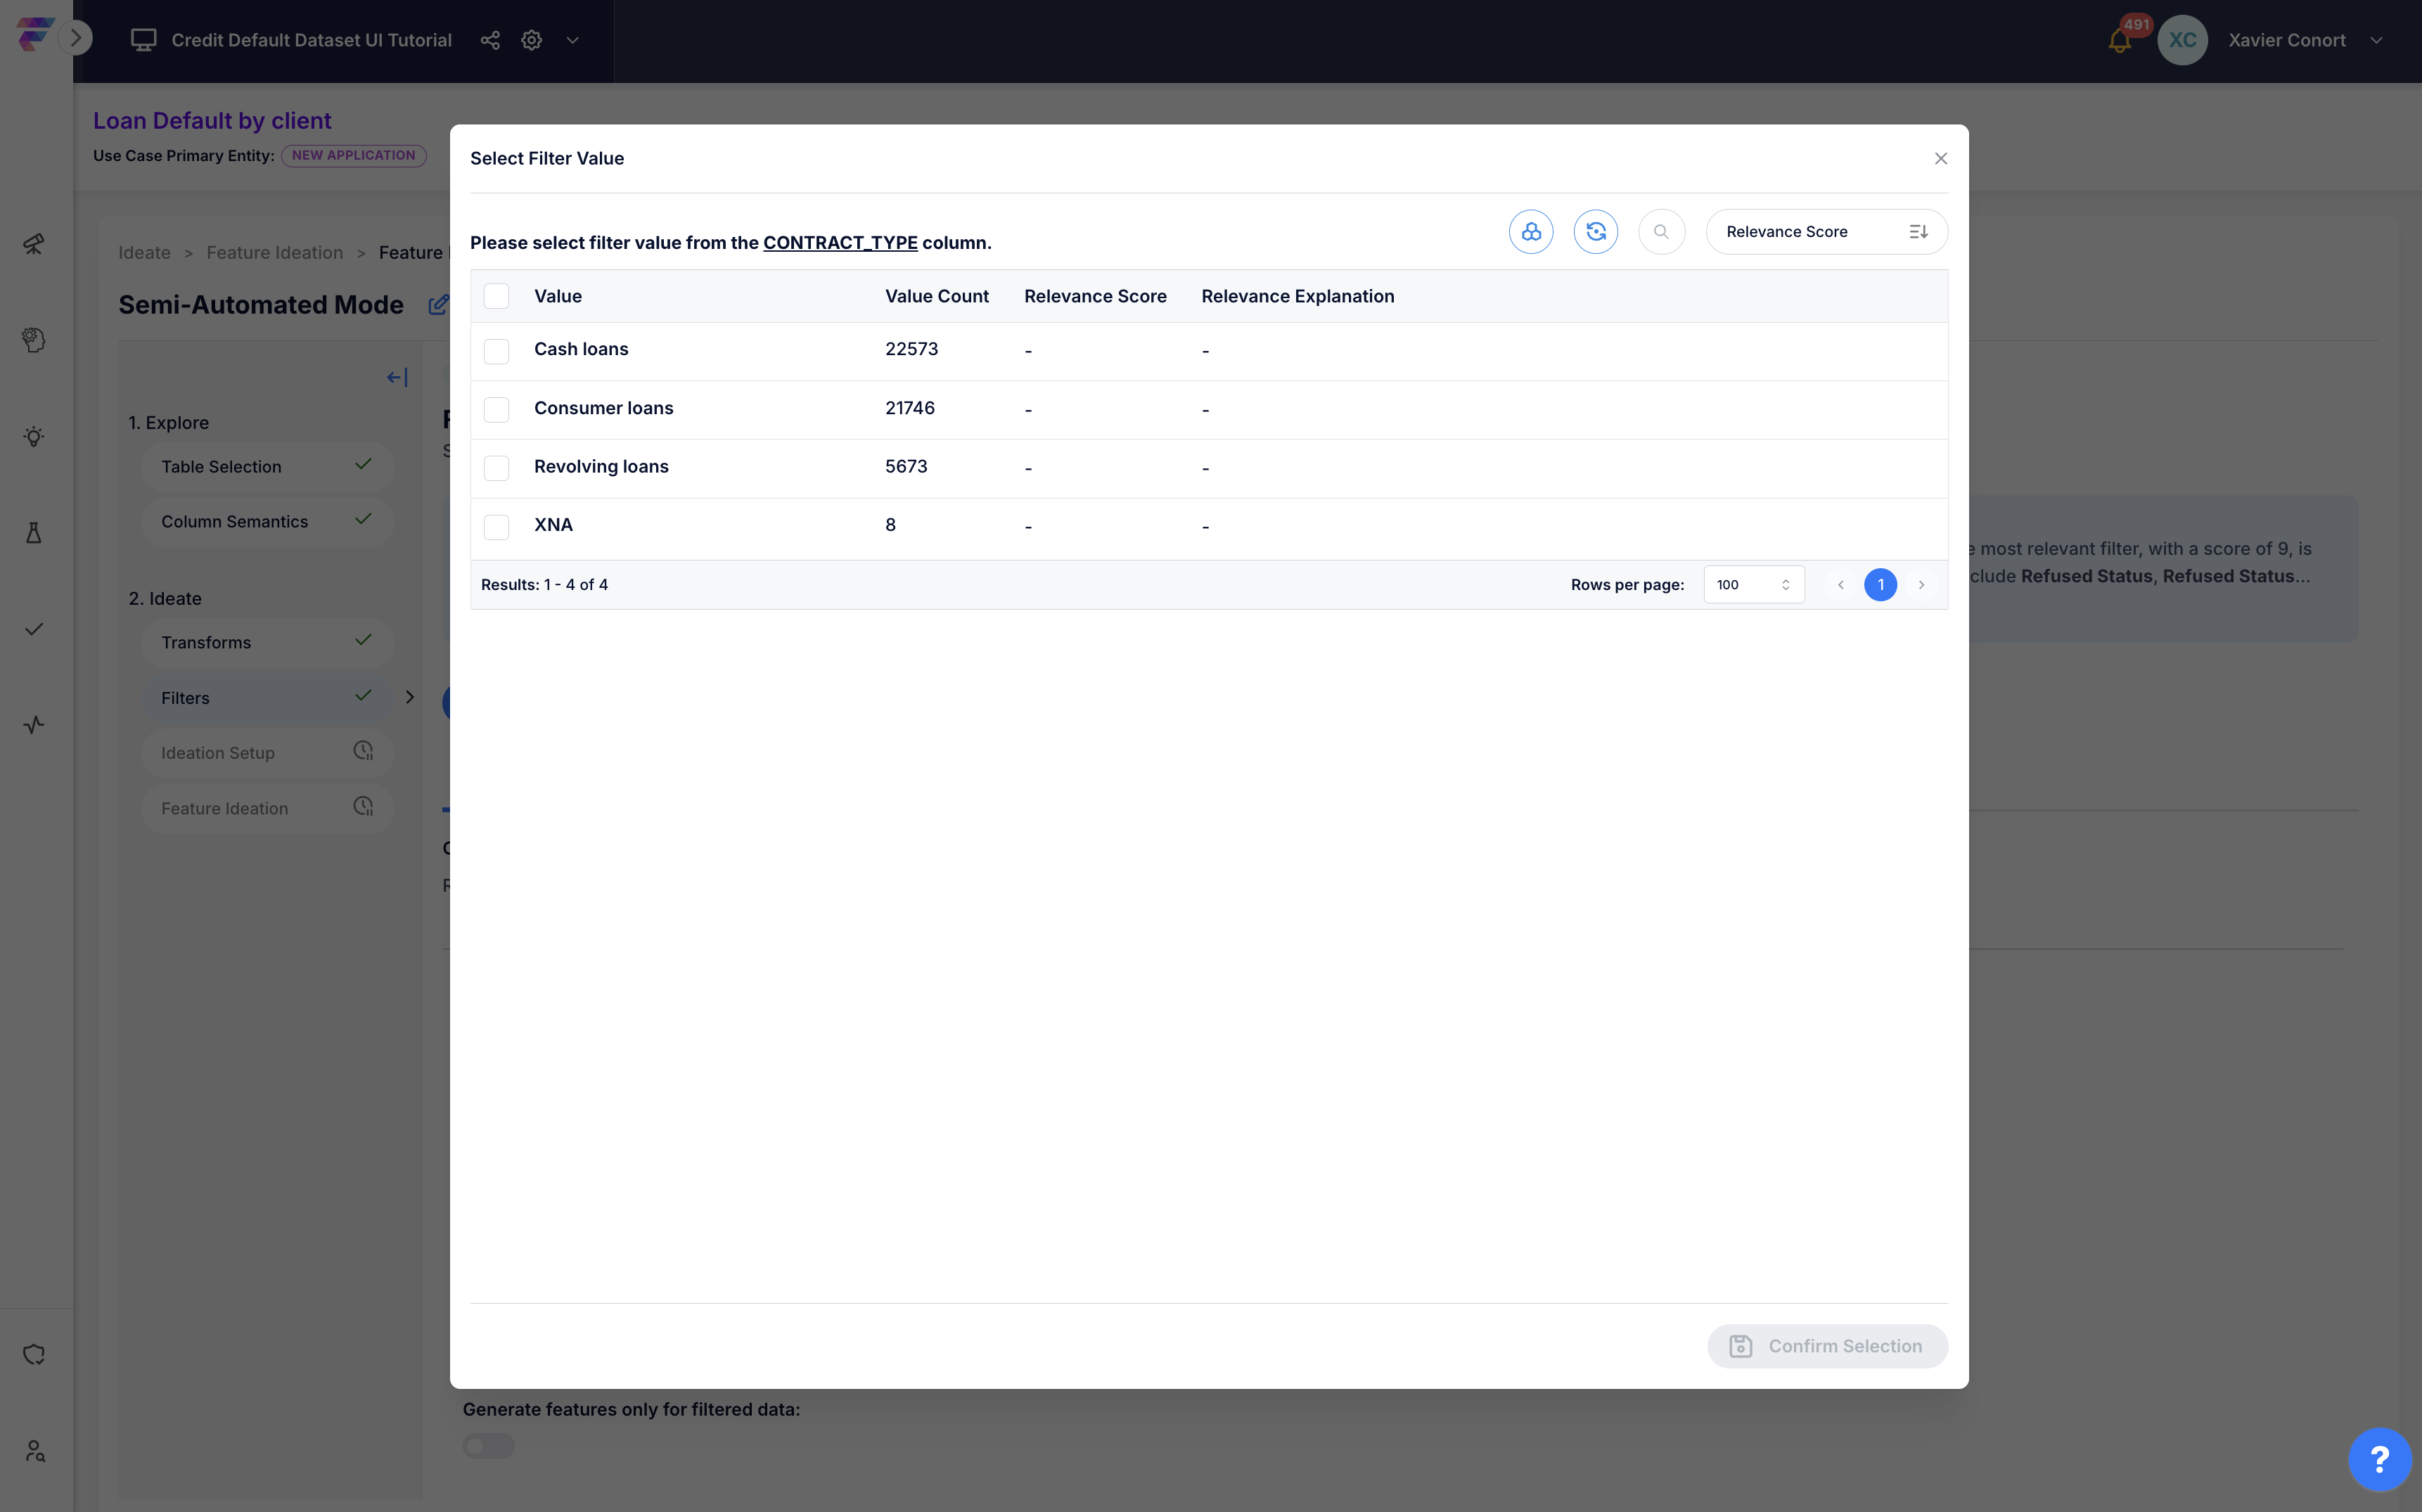The height and width of the screenshot is (1512, 2422).
Task: Click the magnifier search icon in dialog
Action: (1661, 232)
